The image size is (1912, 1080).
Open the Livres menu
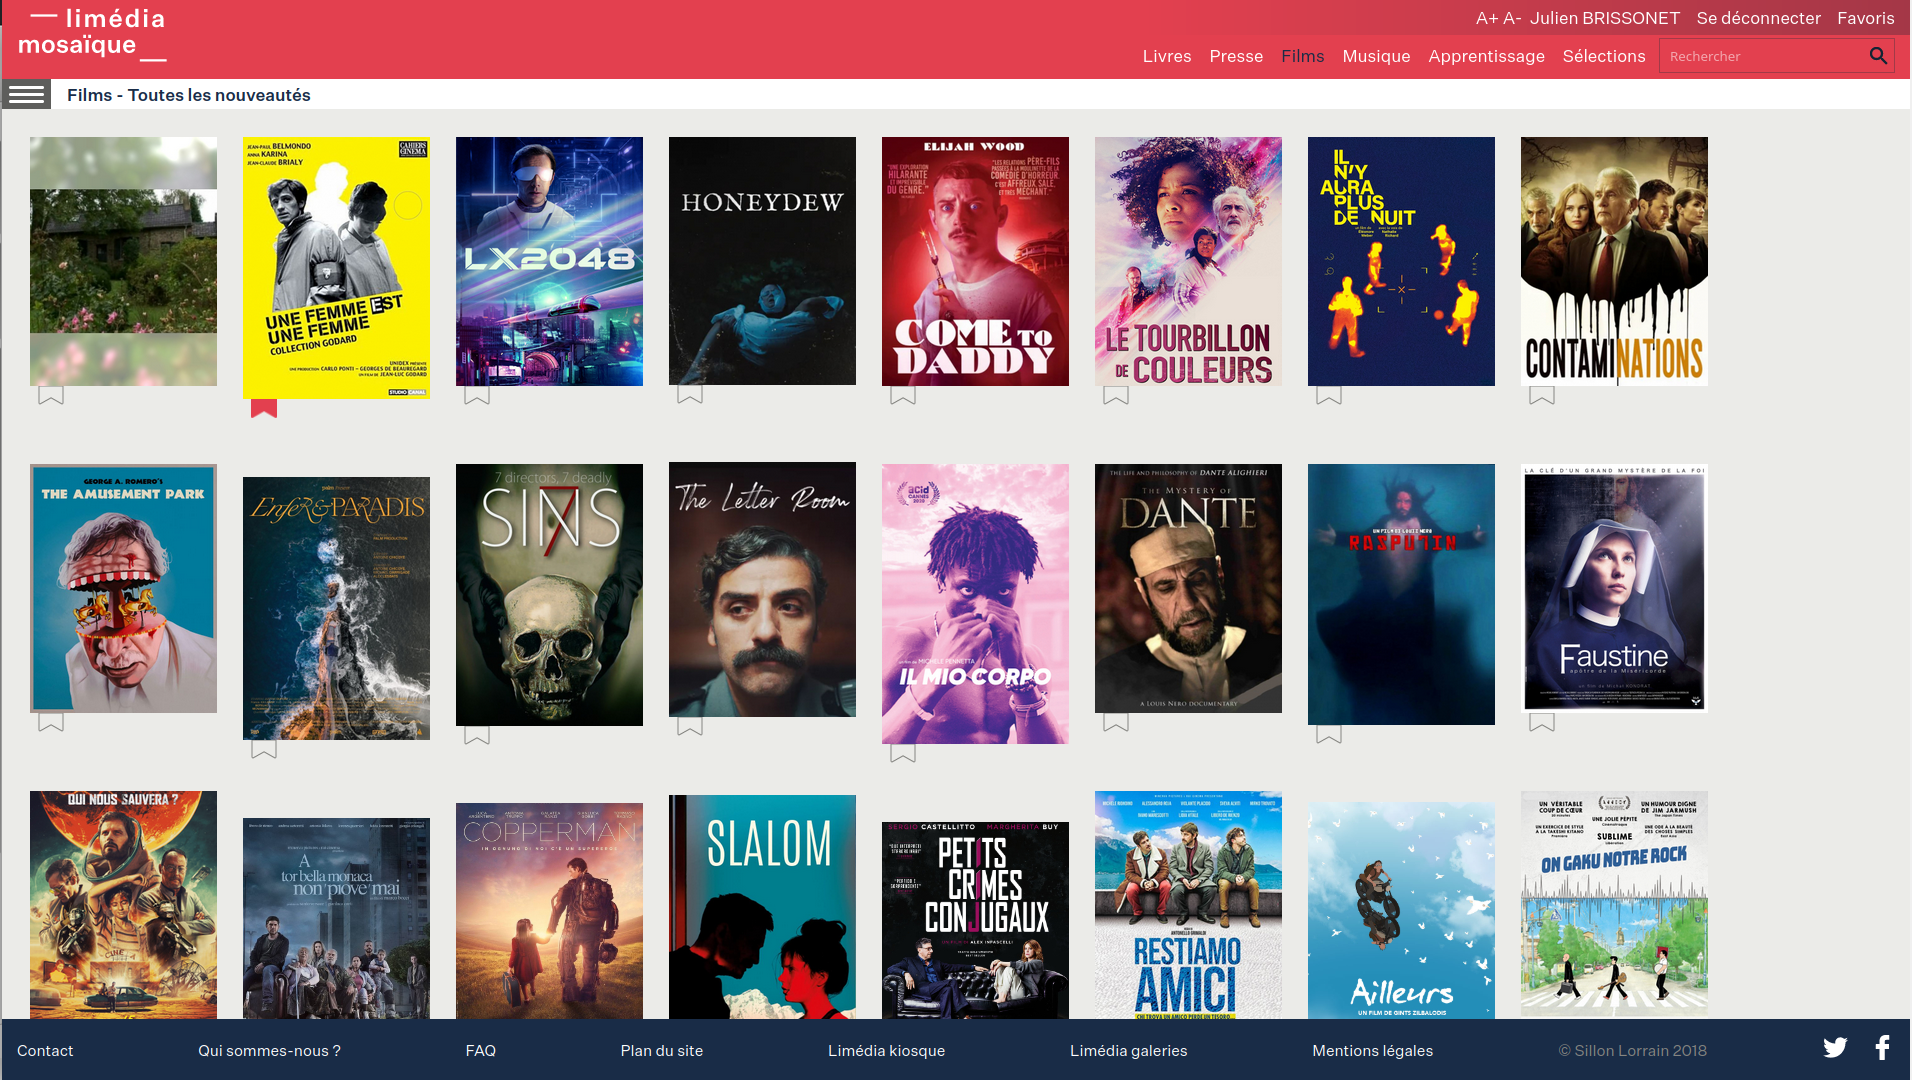tap(1167, 56)
